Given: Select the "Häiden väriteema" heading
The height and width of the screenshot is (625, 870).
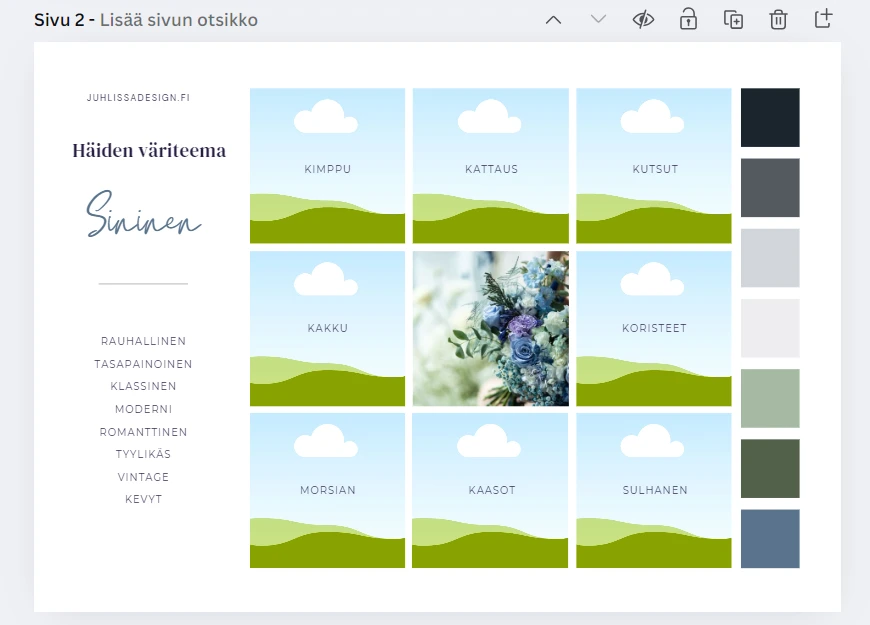Looking at the screenshot, I should [148, 150].
